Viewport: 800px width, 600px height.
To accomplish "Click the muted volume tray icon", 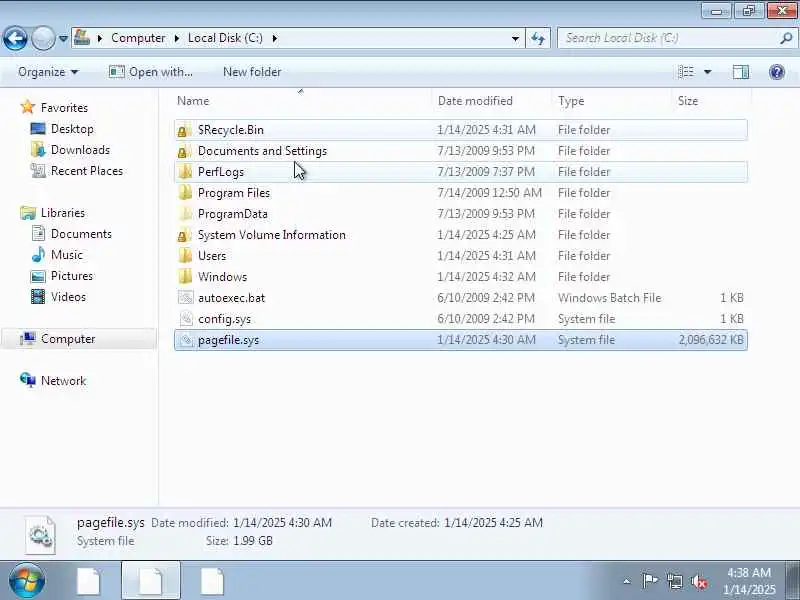I will 698,581.
